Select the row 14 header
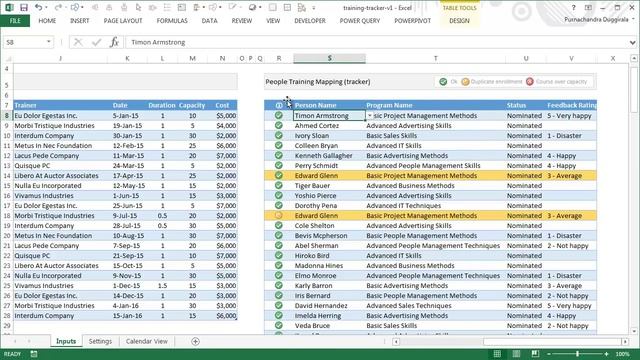The height and width of the screenshot is (360, 640). tap(7, 176)
